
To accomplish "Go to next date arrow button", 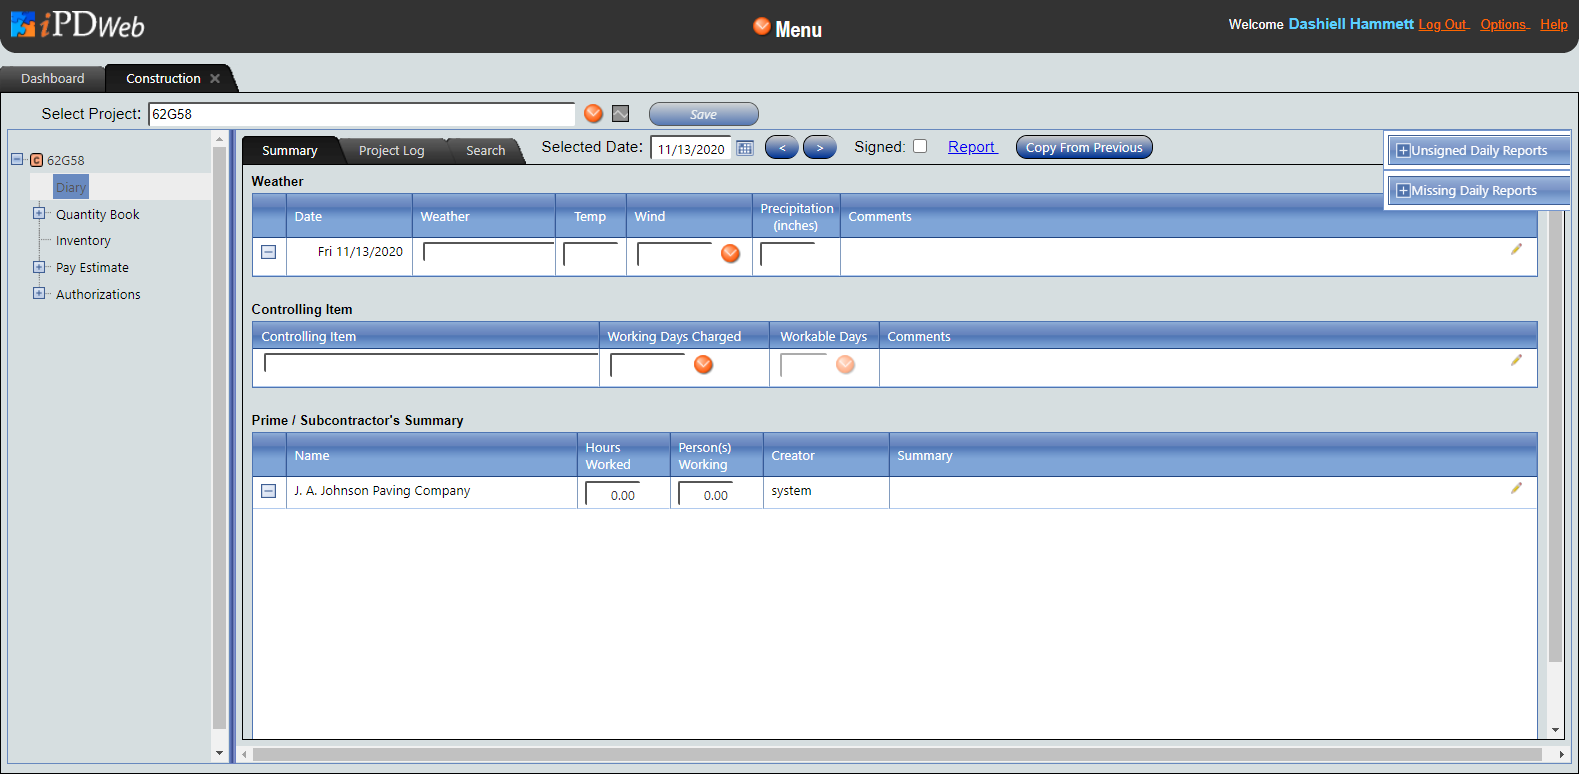I will coord(820,148).
